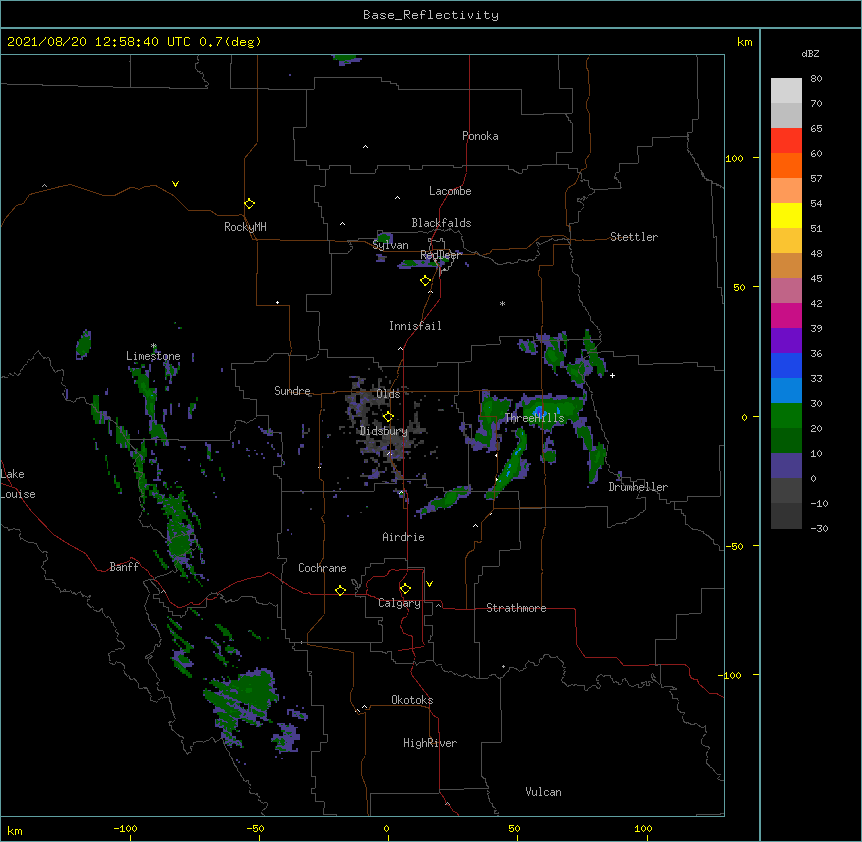Click the yellow diamond marker below Cochrane
Screen dimensions: 862x842
coord(340,590)
